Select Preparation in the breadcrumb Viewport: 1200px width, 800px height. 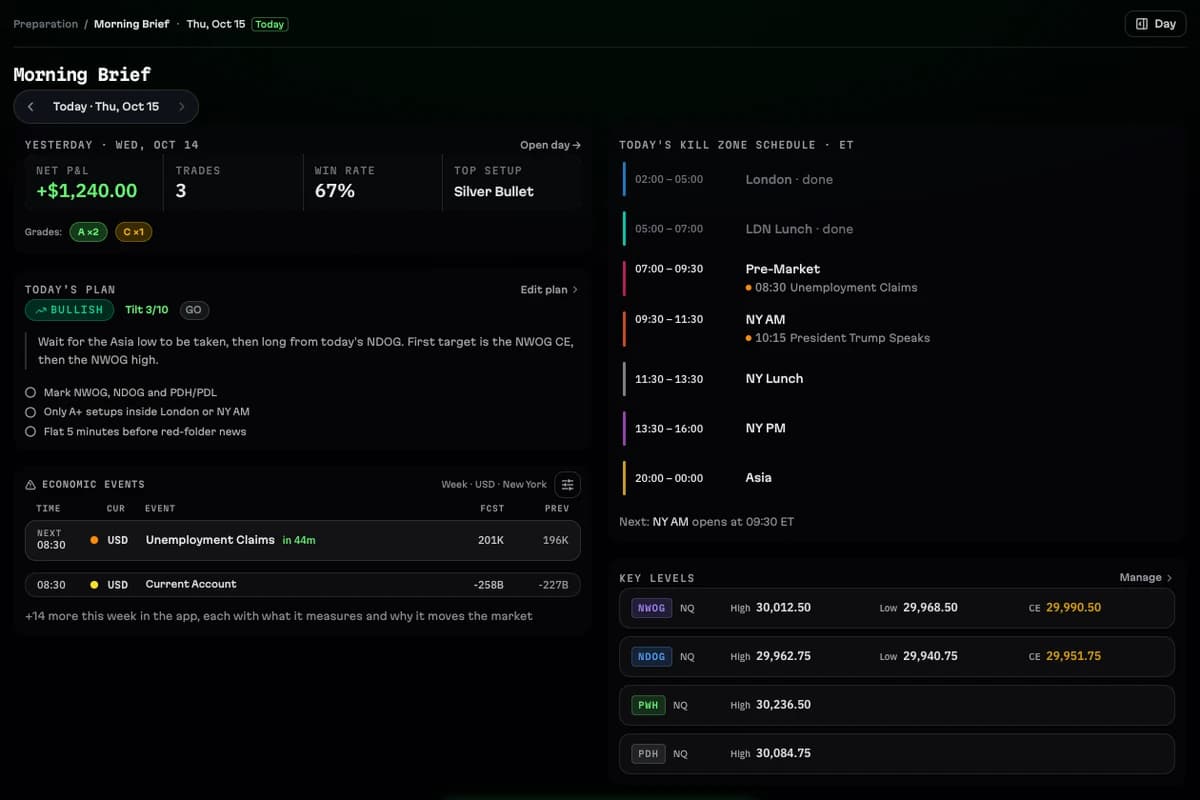point(45,24)
